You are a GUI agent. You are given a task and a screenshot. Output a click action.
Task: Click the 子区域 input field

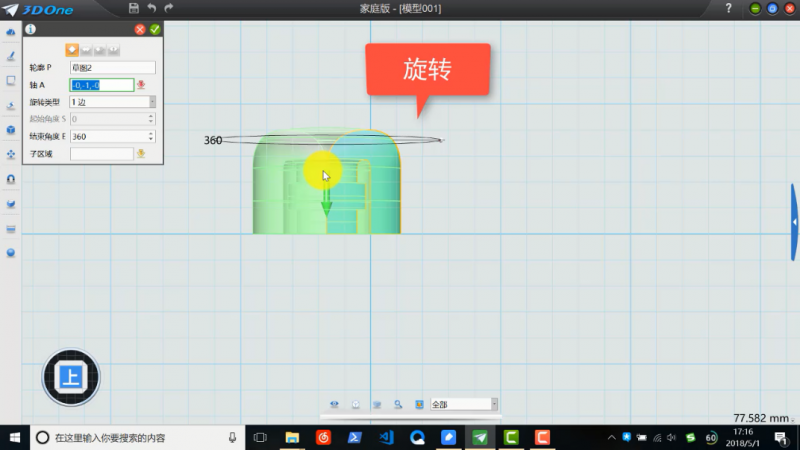click(x=102, y=154)
